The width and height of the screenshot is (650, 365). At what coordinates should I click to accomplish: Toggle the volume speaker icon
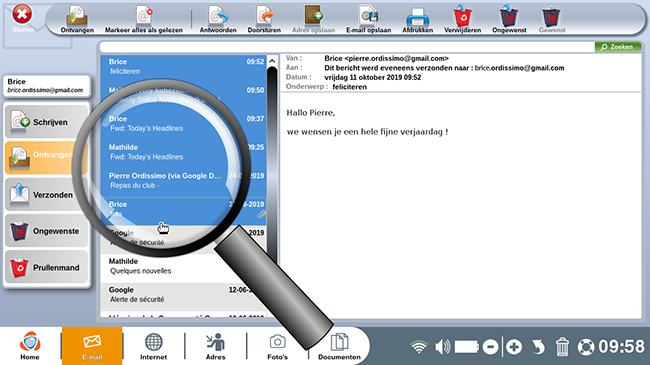tap(442, 346)
